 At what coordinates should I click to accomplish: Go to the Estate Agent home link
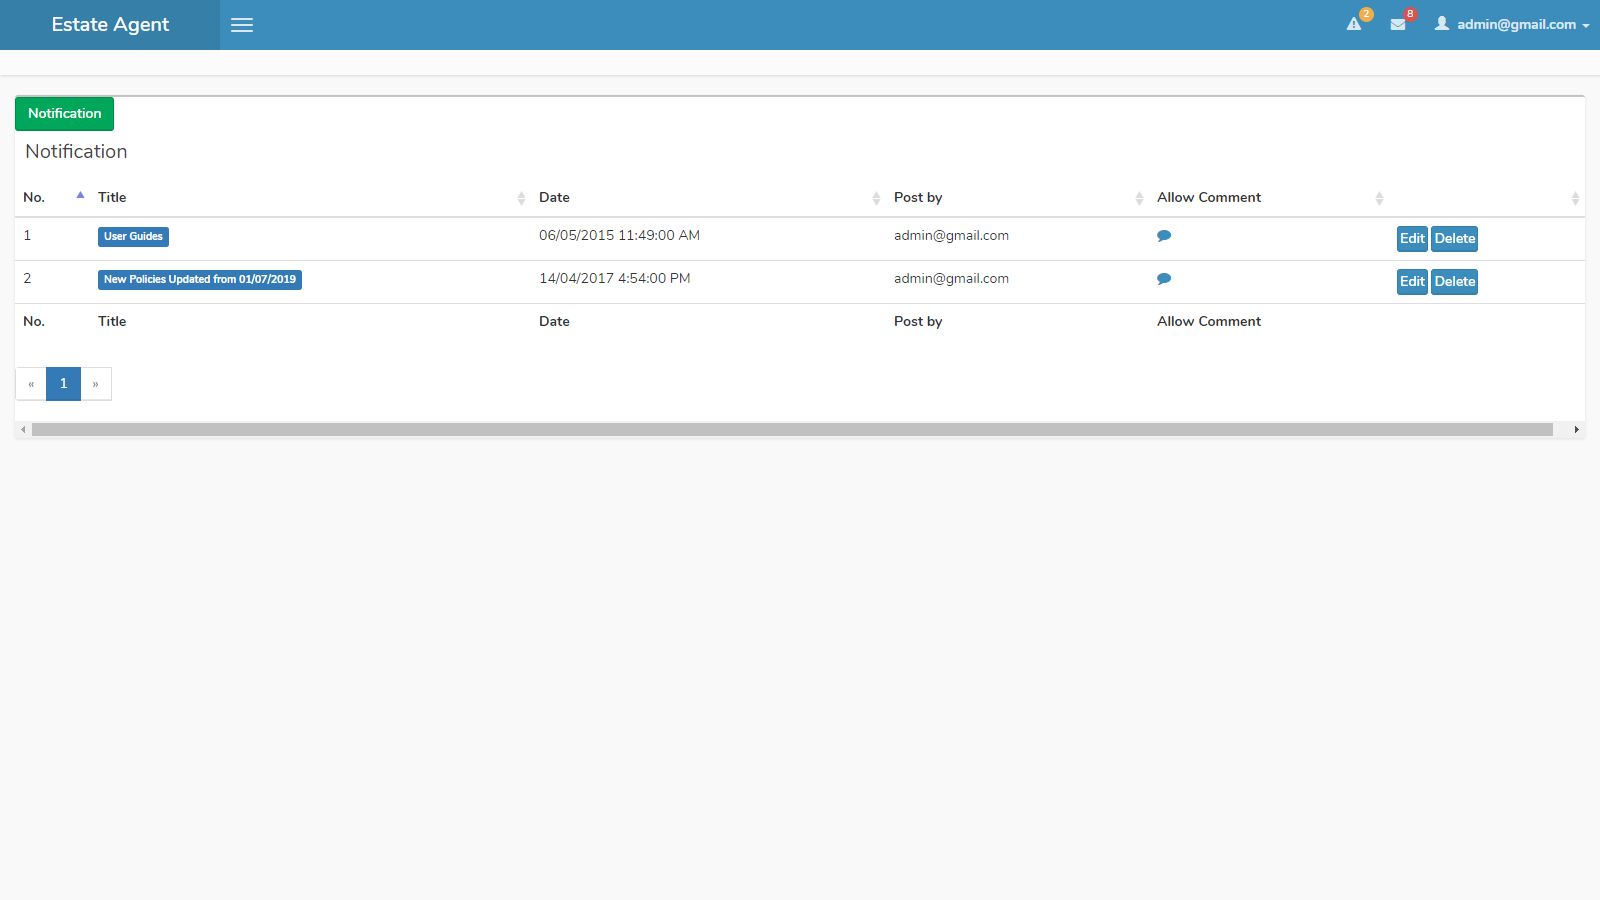[110, 25]
